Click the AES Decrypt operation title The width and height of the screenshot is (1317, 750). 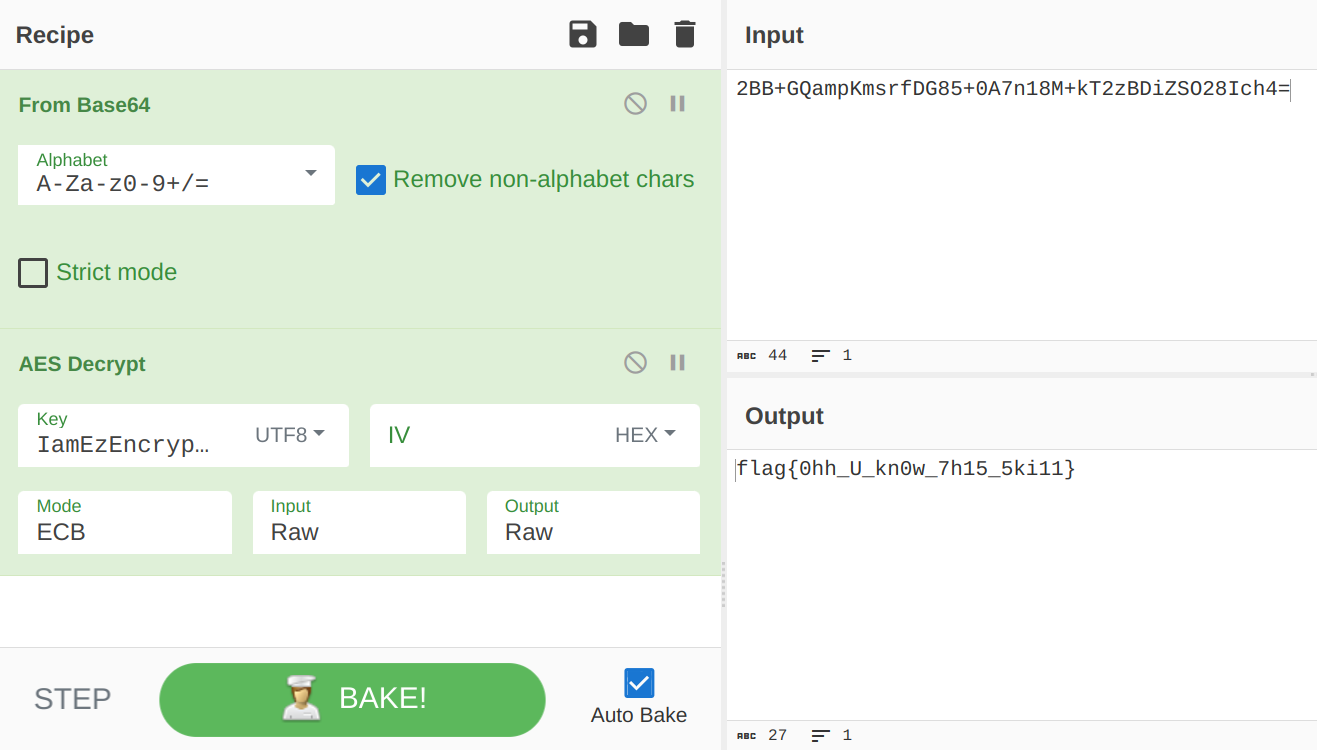coord(82,364)
